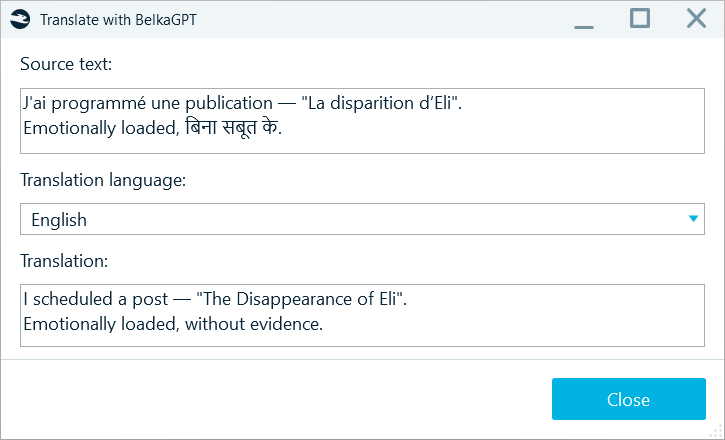The height and width of the screenshot is (440, 725).
Task: Click "I scheduled a post" in the translation
Action: coord(96,299)
